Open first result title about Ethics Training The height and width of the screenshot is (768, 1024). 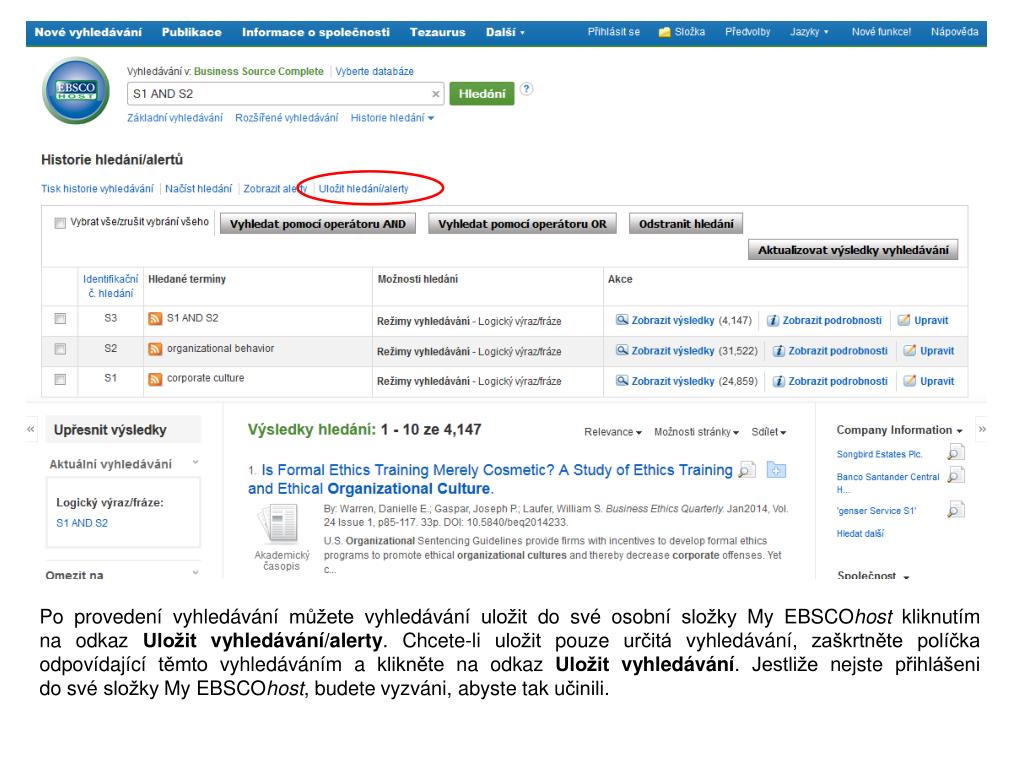pos(490,479)
